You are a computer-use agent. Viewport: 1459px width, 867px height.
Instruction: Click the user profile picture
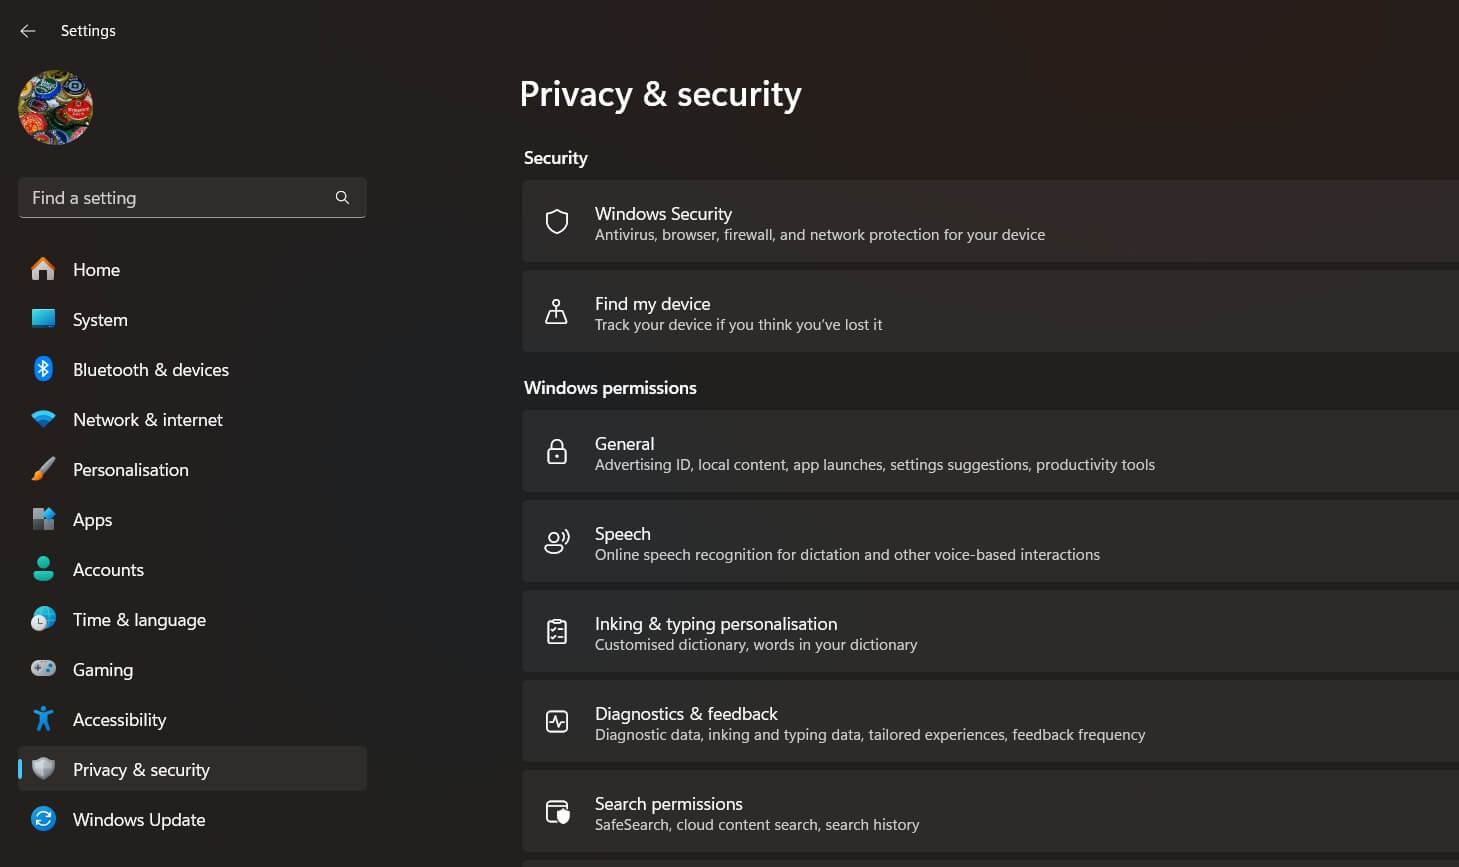(x=55, y=107)
